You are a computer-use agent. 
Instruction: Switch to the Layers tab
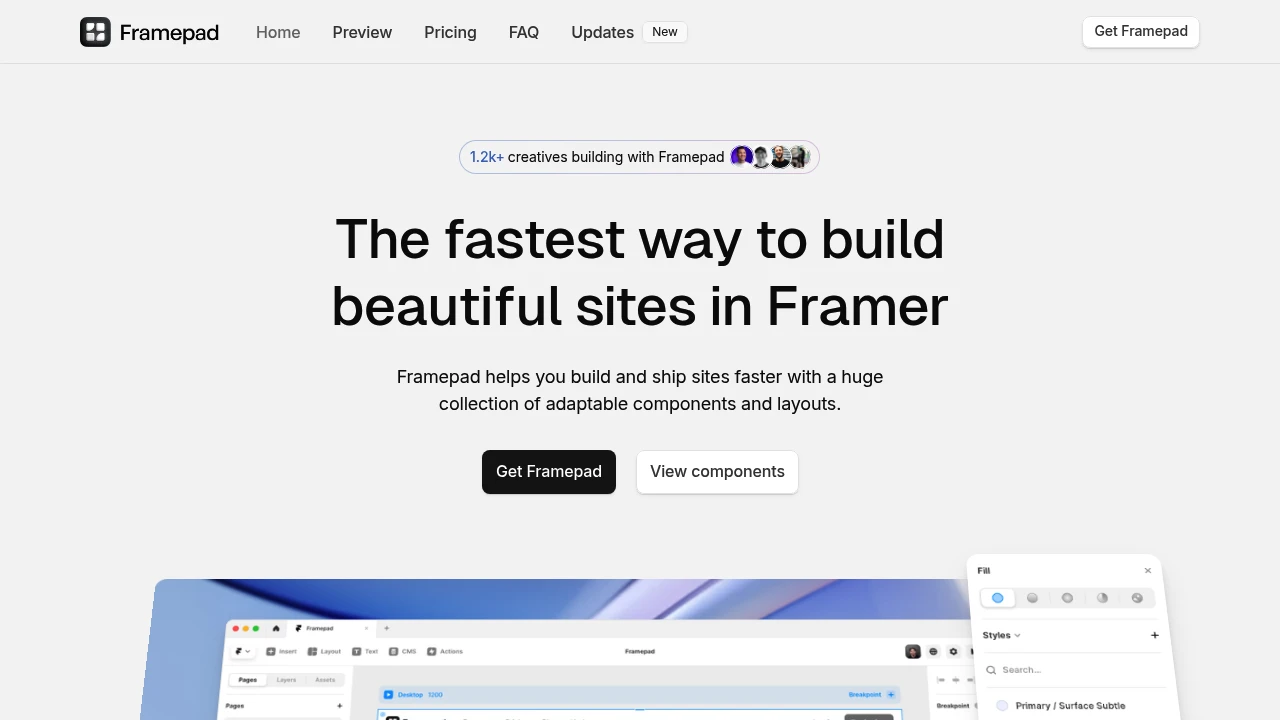click(x=286, y=680)
